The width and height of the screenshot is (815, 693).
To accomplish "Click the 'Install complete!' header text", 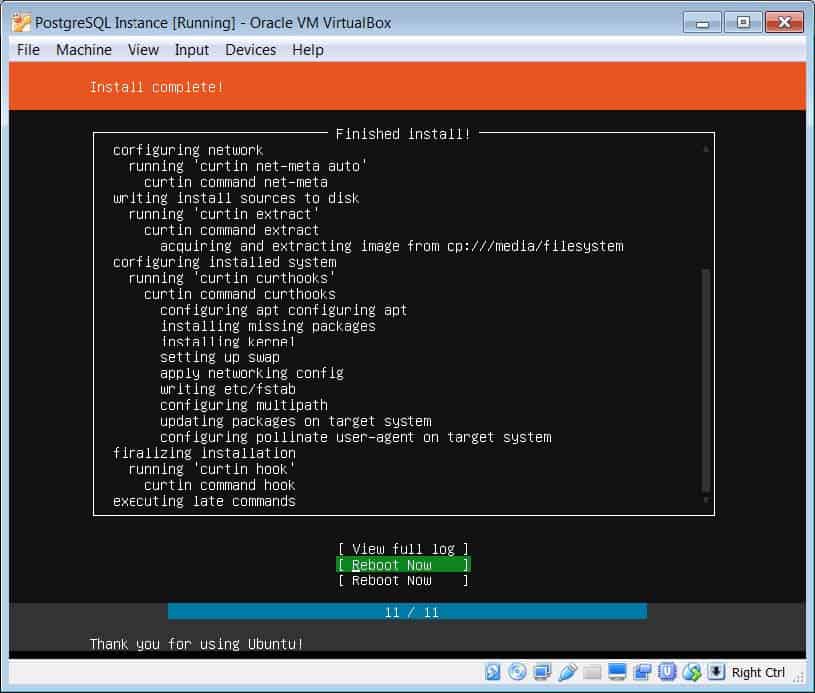I will [x=156, y=87].
